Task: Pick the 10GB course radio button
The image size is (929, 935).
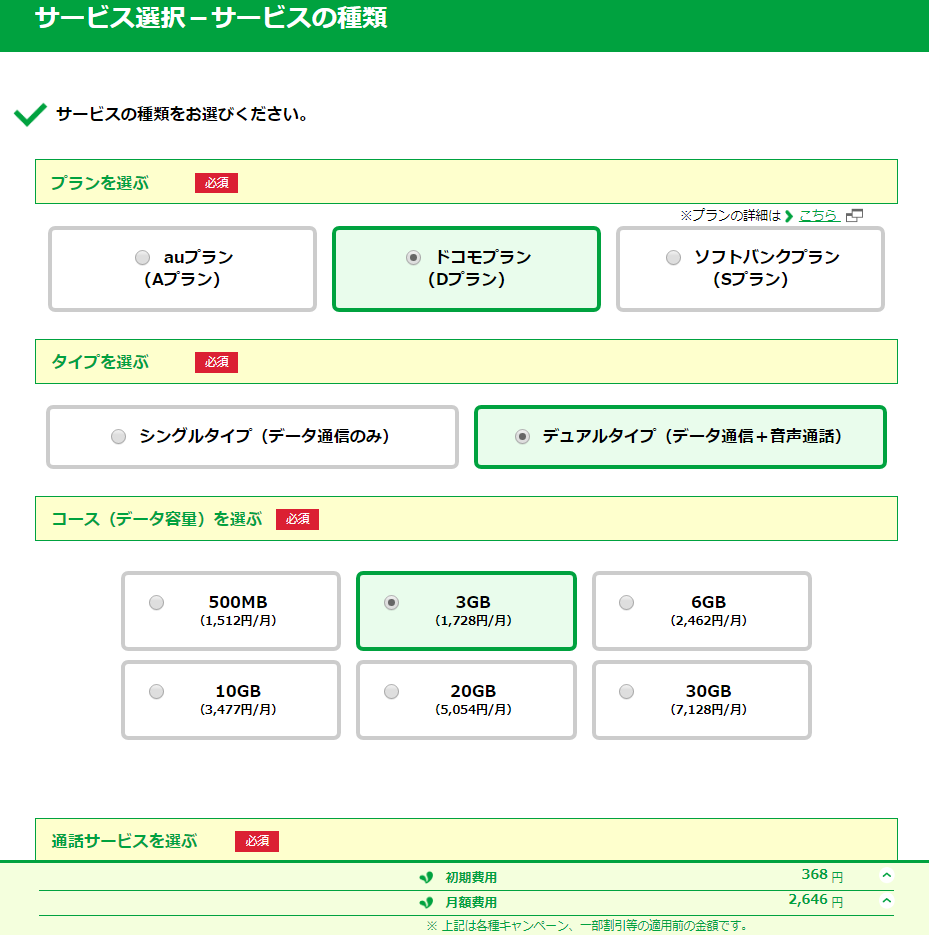Action: [156, 692]
